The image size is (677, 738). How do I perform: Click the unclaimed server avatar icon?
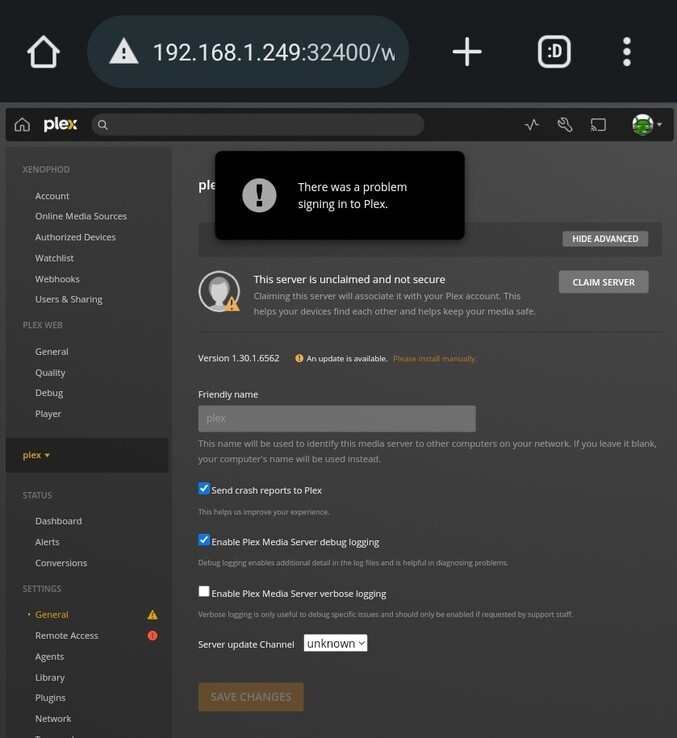tap(219, 291)
